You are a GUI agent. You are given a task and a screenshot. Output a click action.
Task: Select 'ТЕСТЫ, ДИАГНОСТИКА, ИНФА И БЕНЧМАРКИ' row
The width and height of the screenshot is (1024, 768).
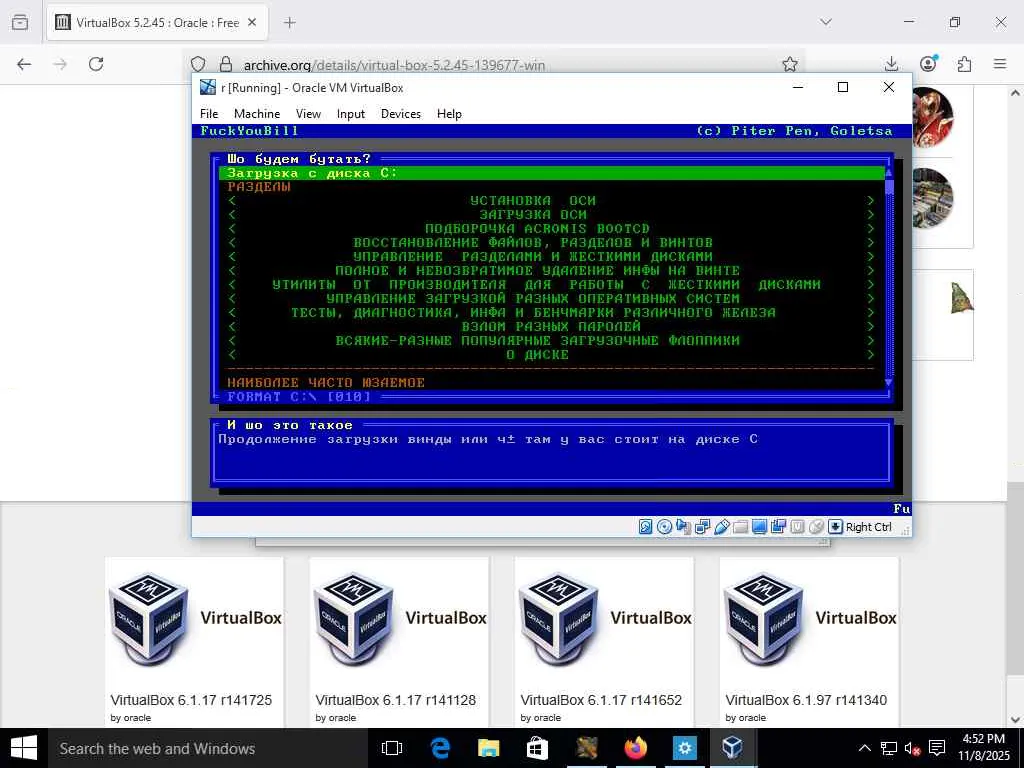pyautogui.click(x=552, y=313)
